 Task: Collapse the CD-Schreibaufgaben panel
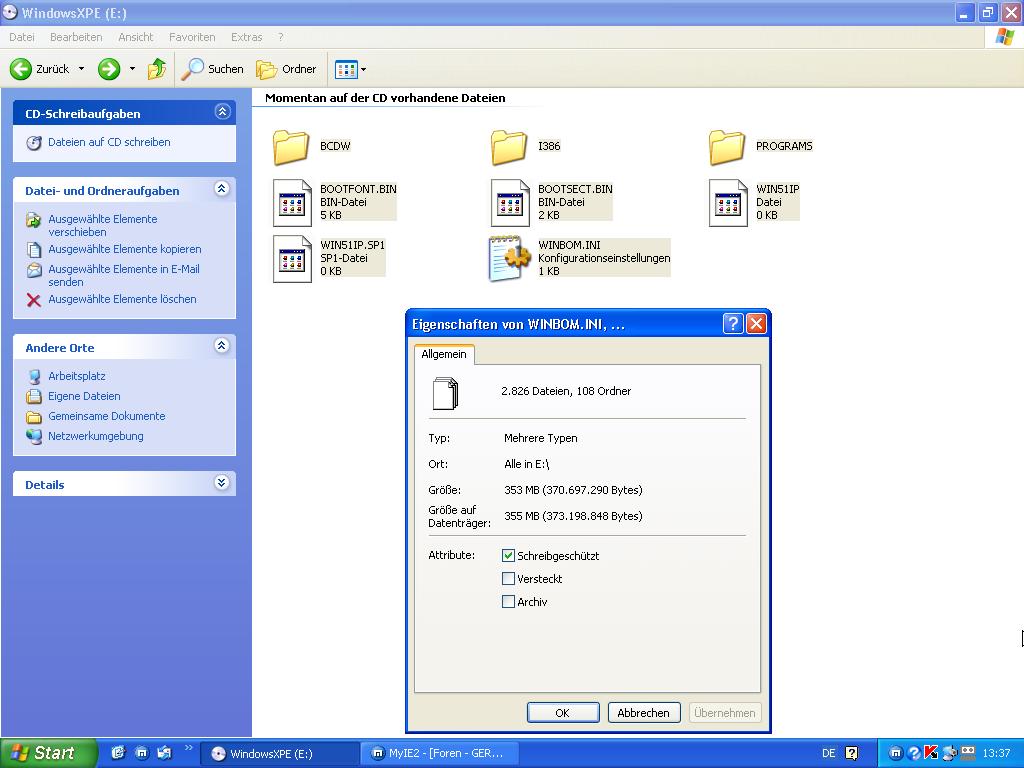[x=222, y=112]
